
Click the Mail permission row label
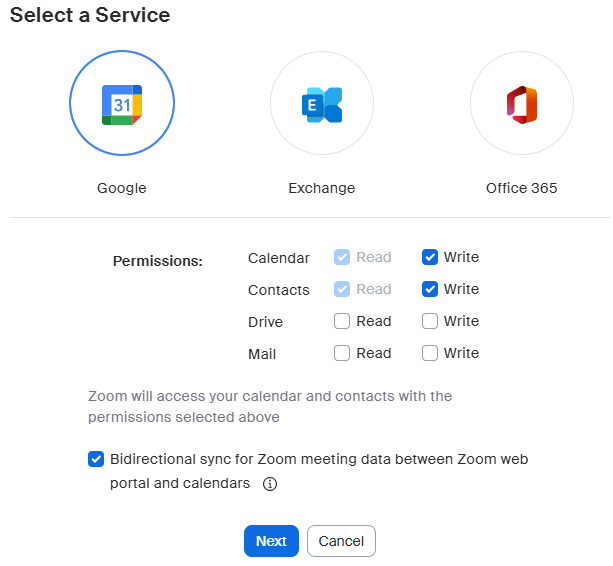click(x=262, y=354)
